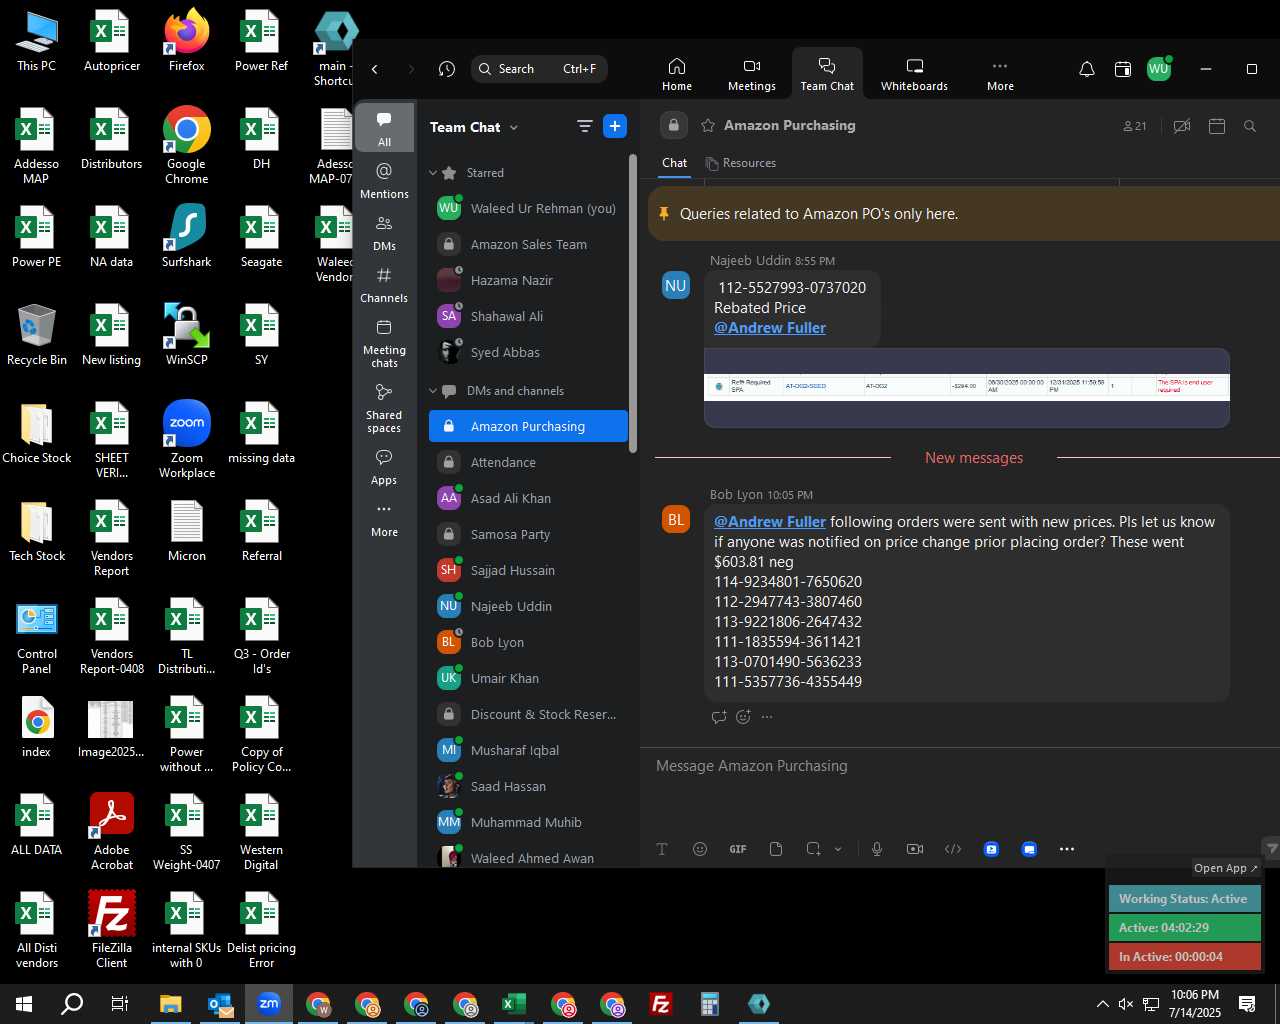Open the screenshot attachment in Najeeb's message
The image size is (1280, 1024).
tap(967, 388)
